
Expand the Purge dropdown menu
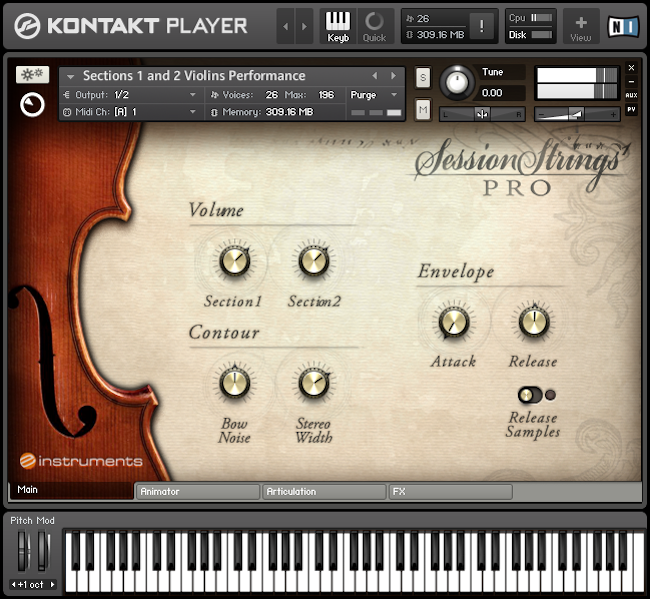point(375,94)
